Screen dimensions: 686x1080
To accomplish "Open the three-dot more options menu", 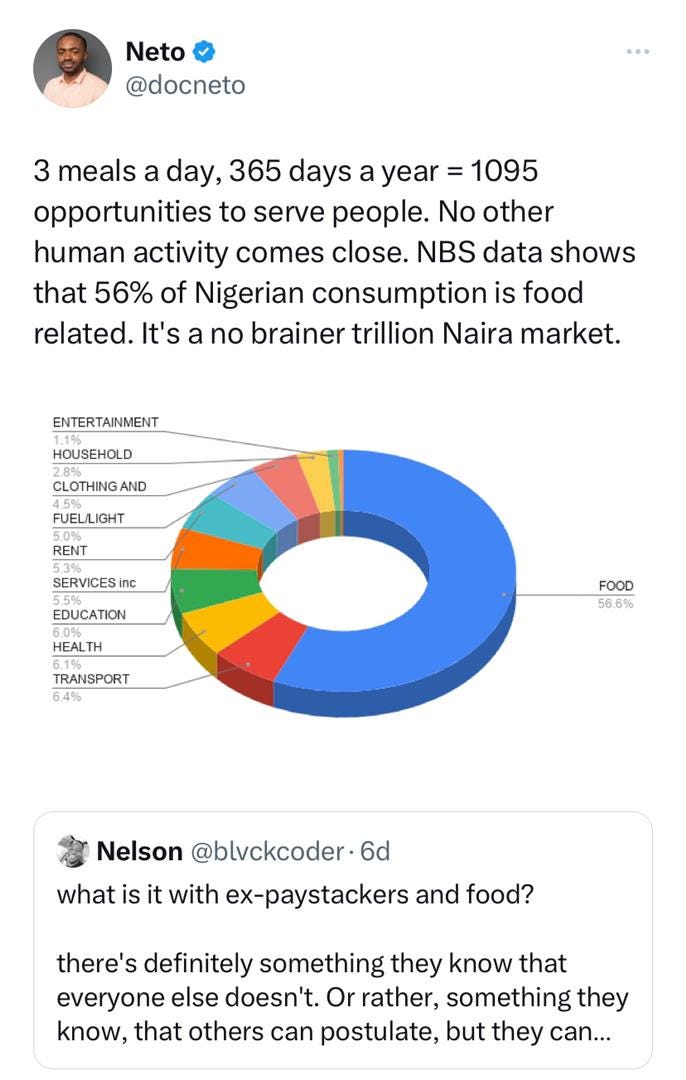I will (x=638, y=52).
